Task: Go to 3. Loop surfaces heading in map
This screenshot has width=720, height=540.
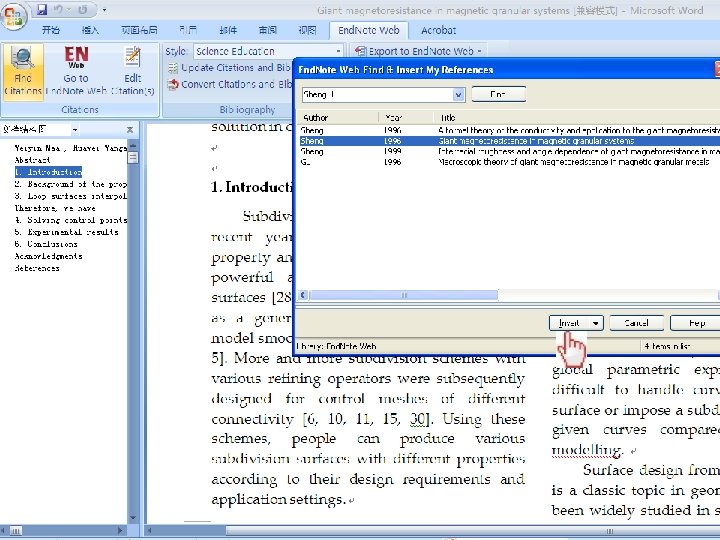Action: [x=70, y=196]
